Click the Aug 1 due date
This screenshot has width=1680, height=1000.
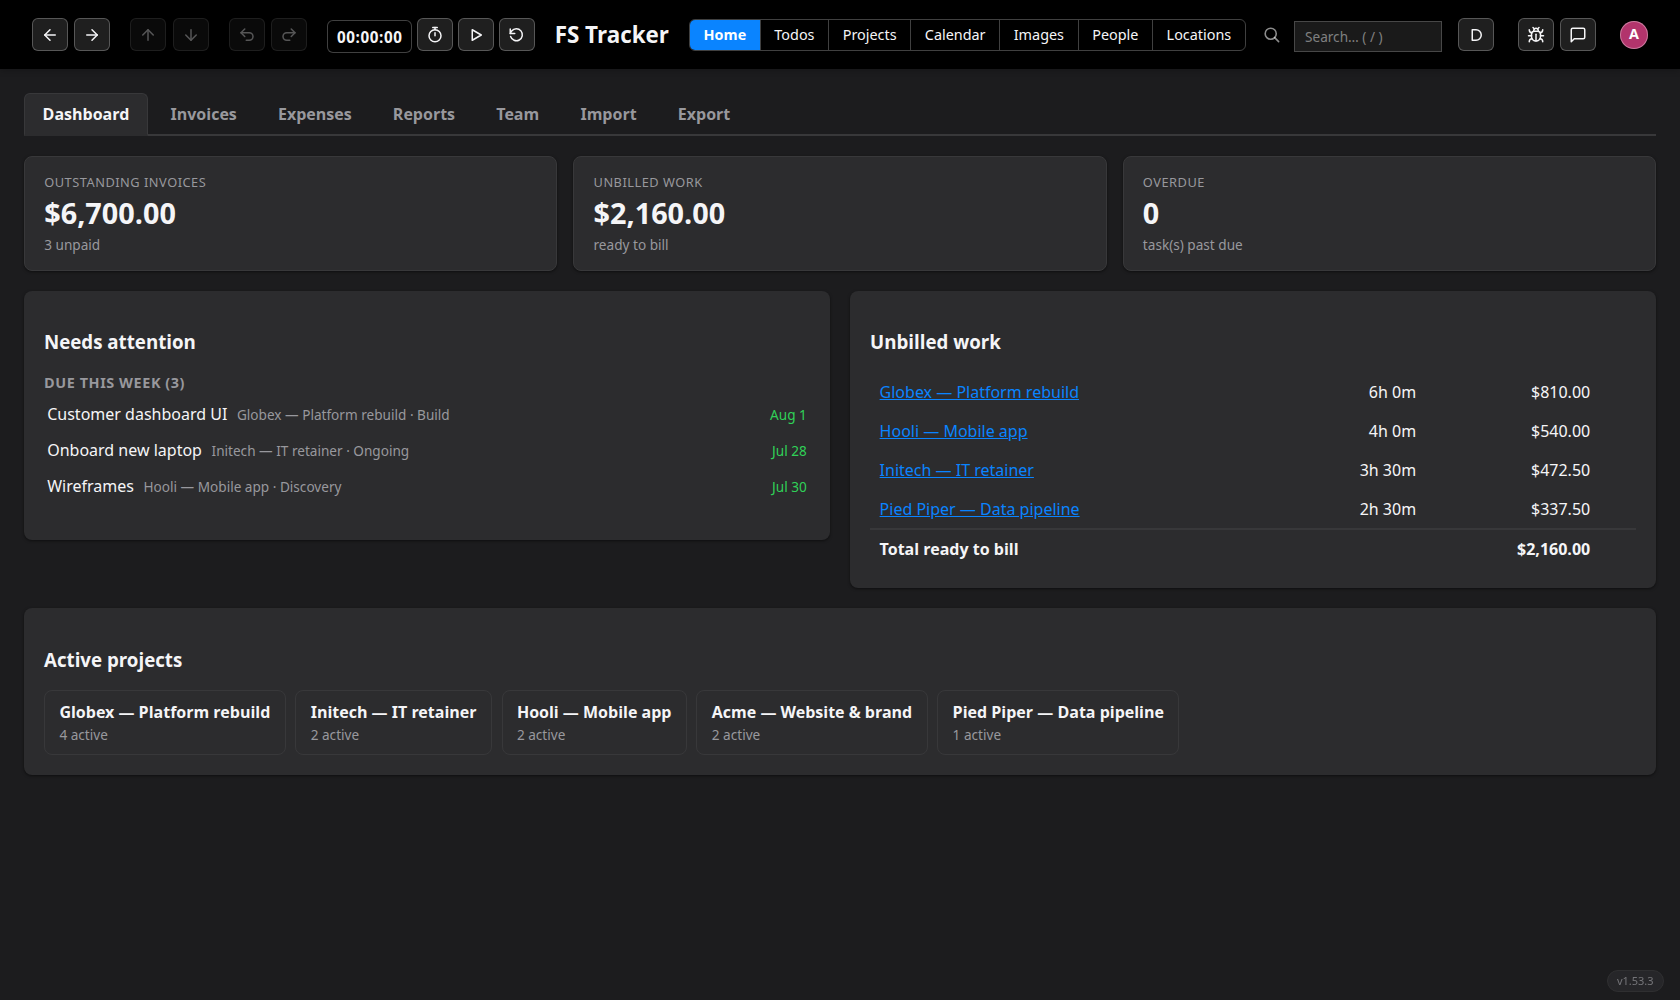tap(788, 415)
